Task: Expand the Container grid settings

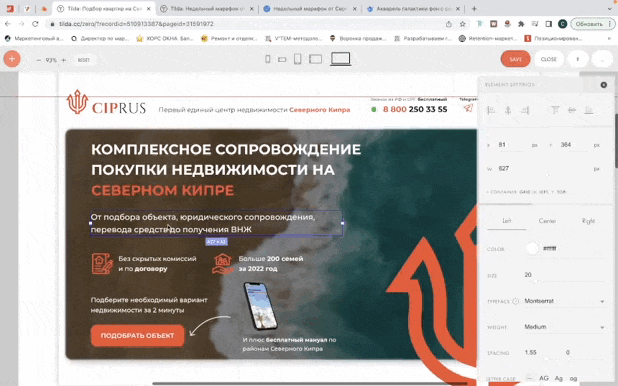Action: coord(527,192)
